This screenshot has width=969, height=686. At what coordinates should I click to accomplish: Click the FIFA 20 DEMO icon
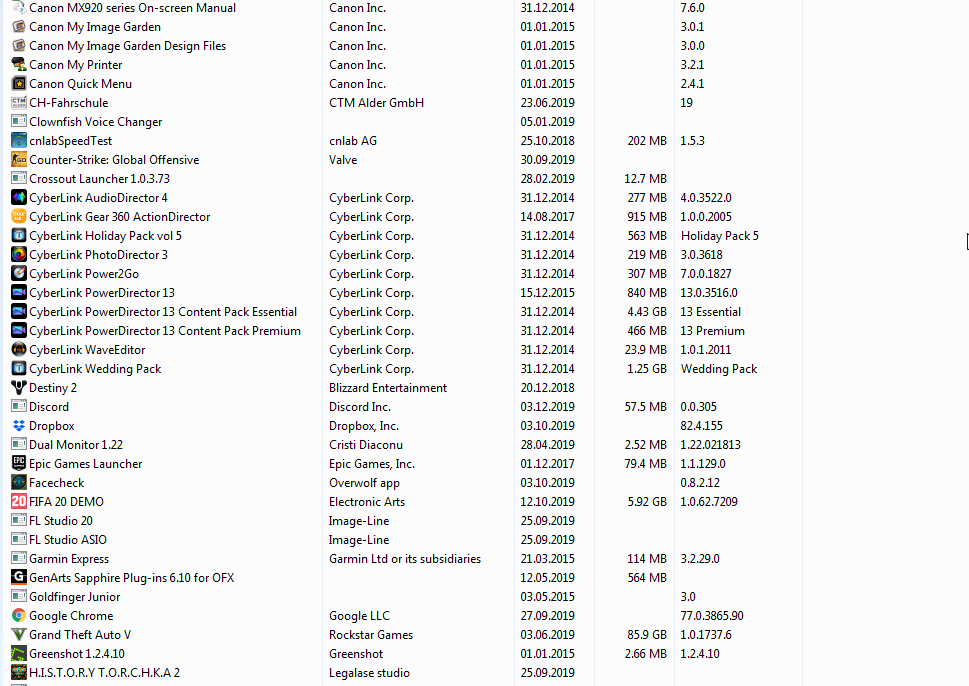tap(19, 501)
